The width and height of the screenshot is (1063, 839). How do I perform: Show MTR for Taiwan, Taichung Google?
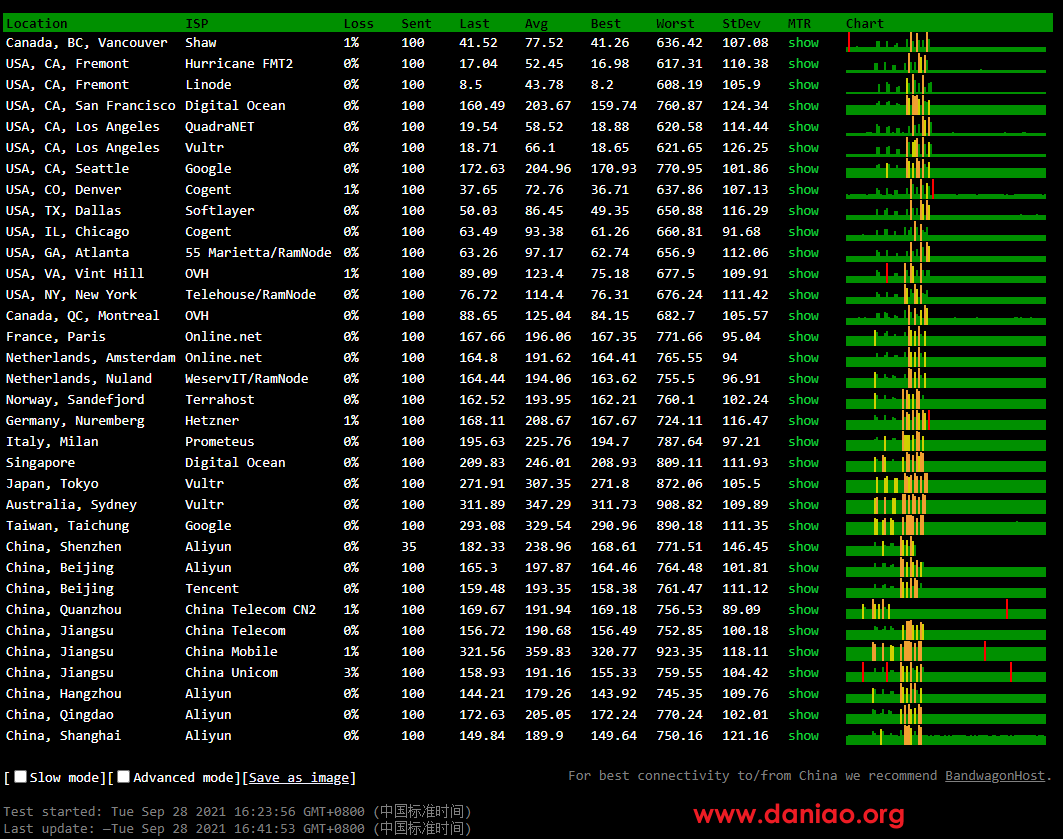pos(803,526)
